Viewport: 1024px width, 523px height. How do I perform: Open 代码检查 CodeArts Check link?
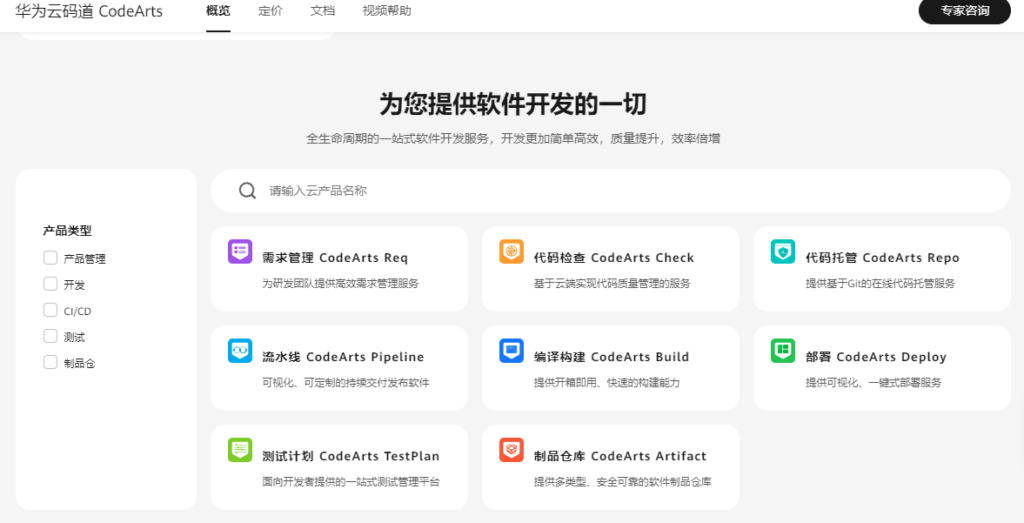coord(614,258)
